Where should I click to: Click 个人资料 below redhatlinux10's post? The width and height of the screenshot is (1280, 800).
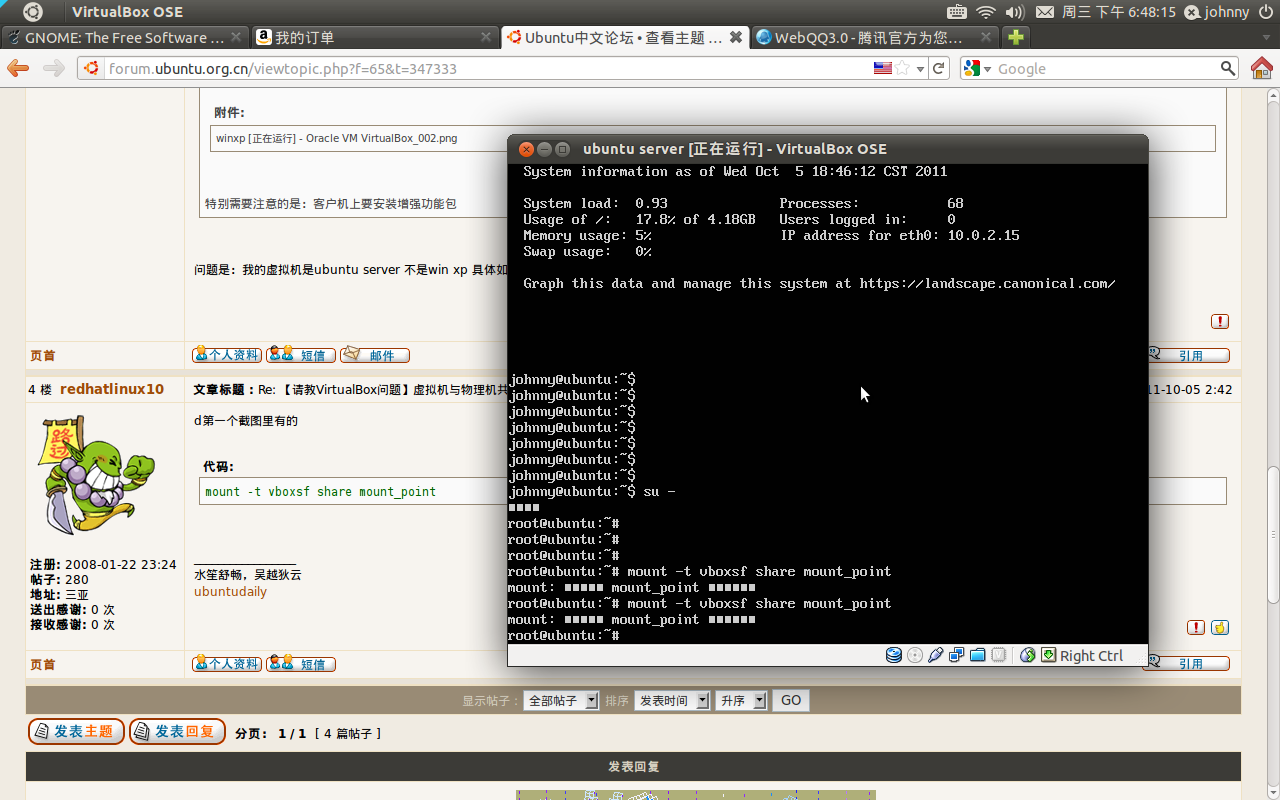tap(227, 664)
